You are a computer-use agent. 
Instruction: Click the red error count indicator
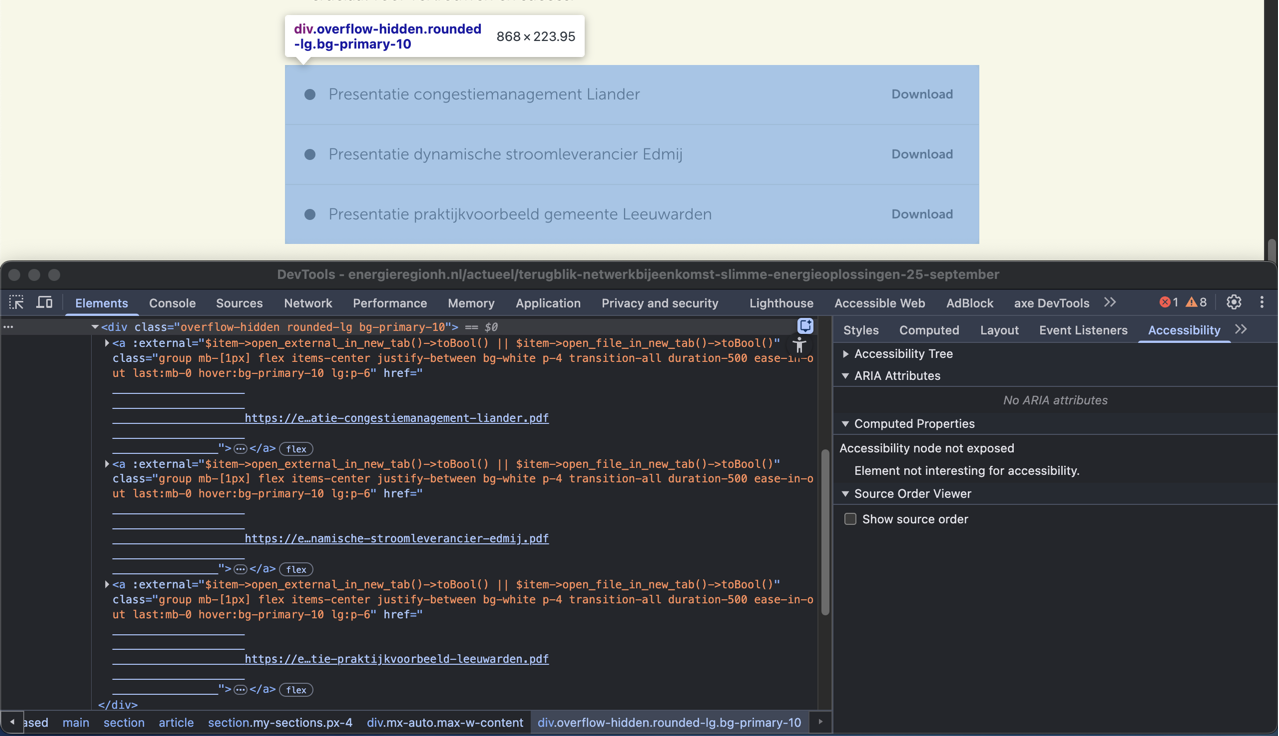coord(1168,302)
